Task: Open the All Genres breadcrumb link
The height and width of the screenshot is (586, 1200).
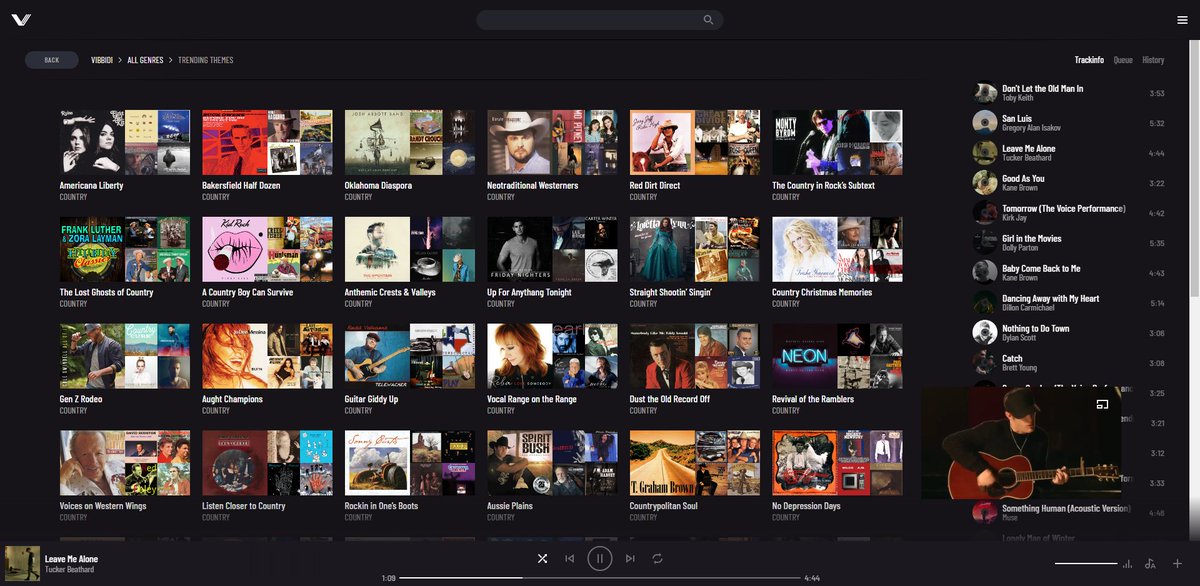Action: [145, 60]
